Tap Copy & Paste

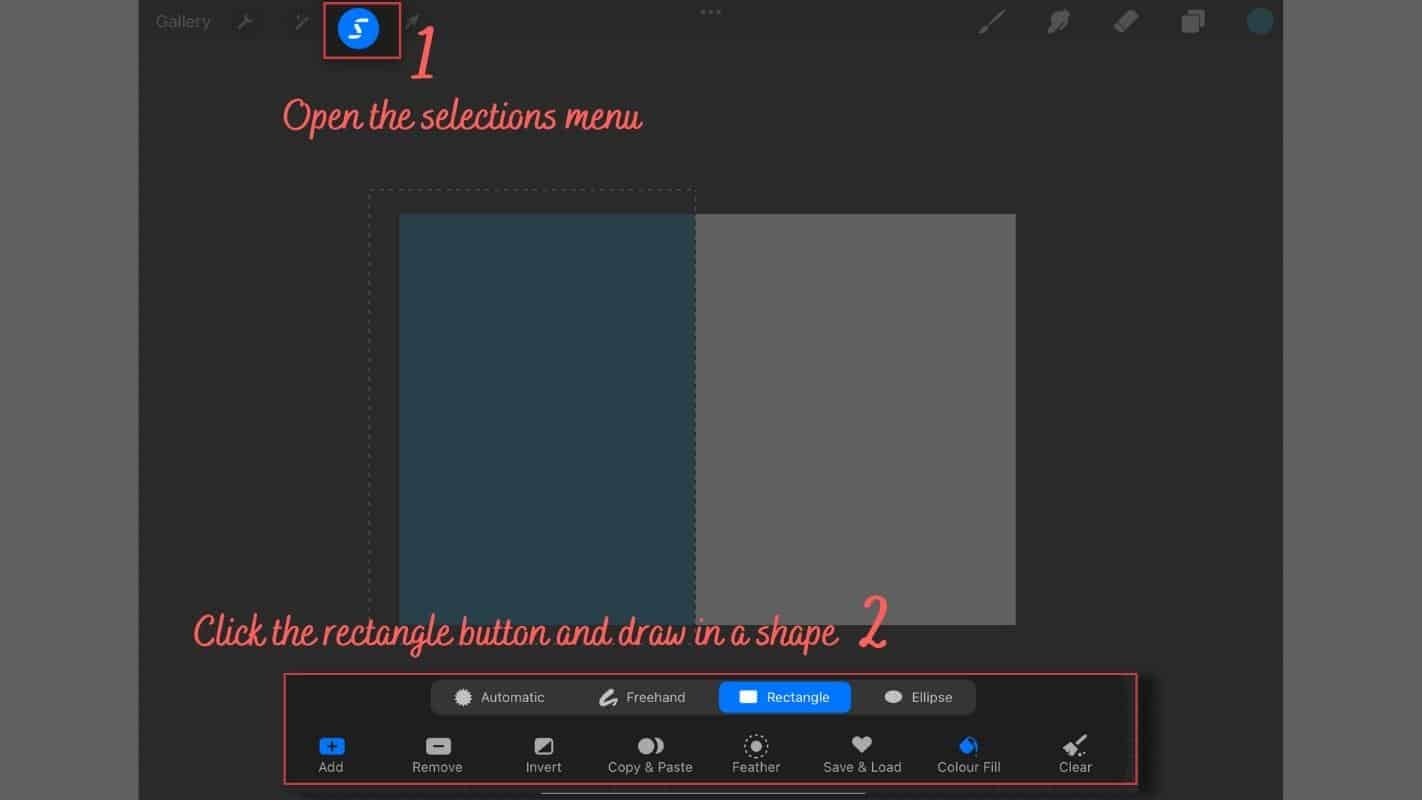click(x=650, y=755)
